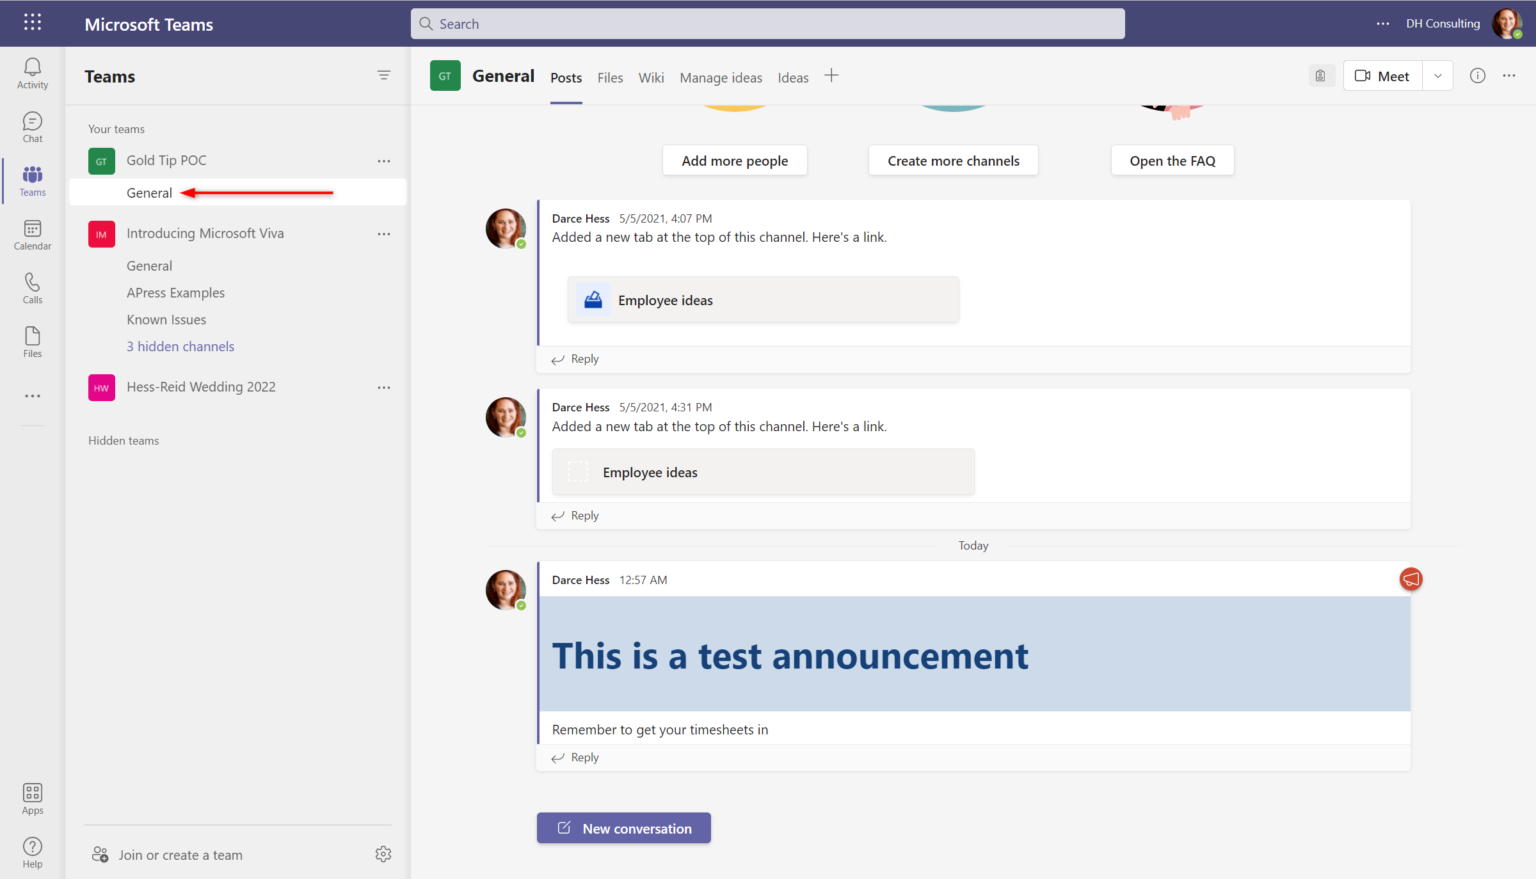Expand the Meet button dropdown chevron
The image size is (1536, 879).
(1437, 75)
